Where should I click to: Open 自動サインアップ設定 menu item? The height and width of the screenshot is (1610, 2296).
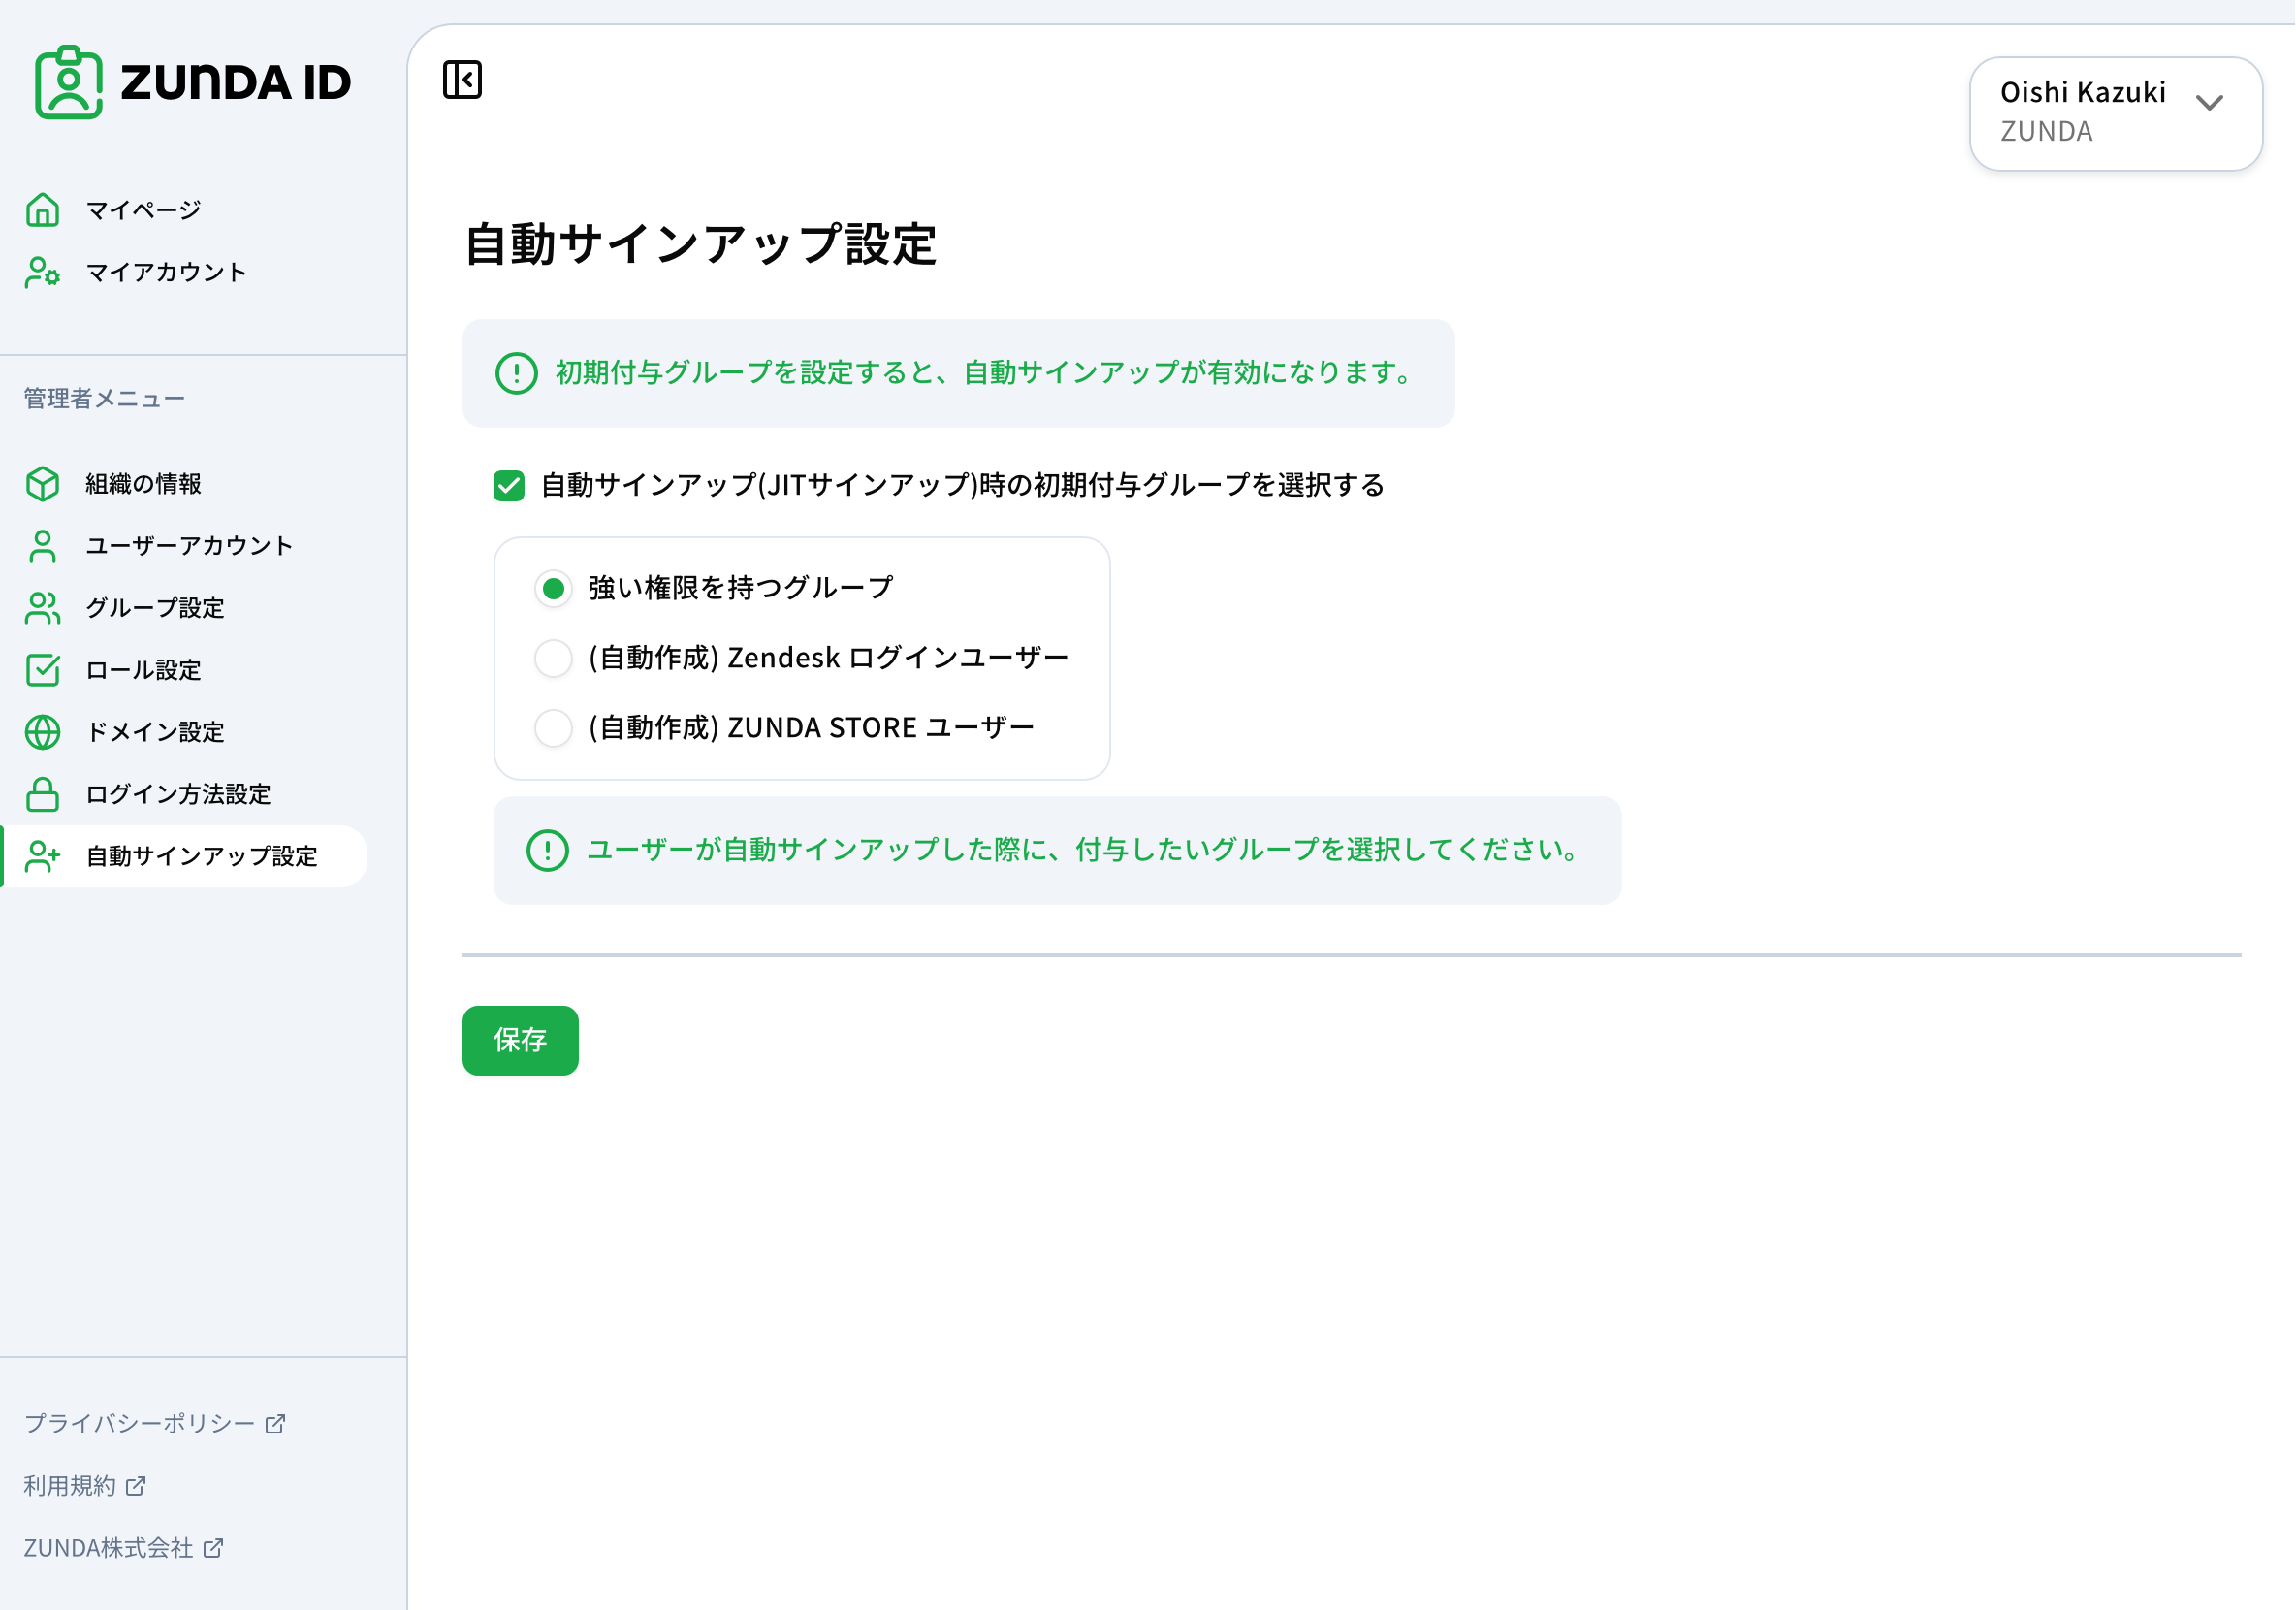tap(201, 856)
